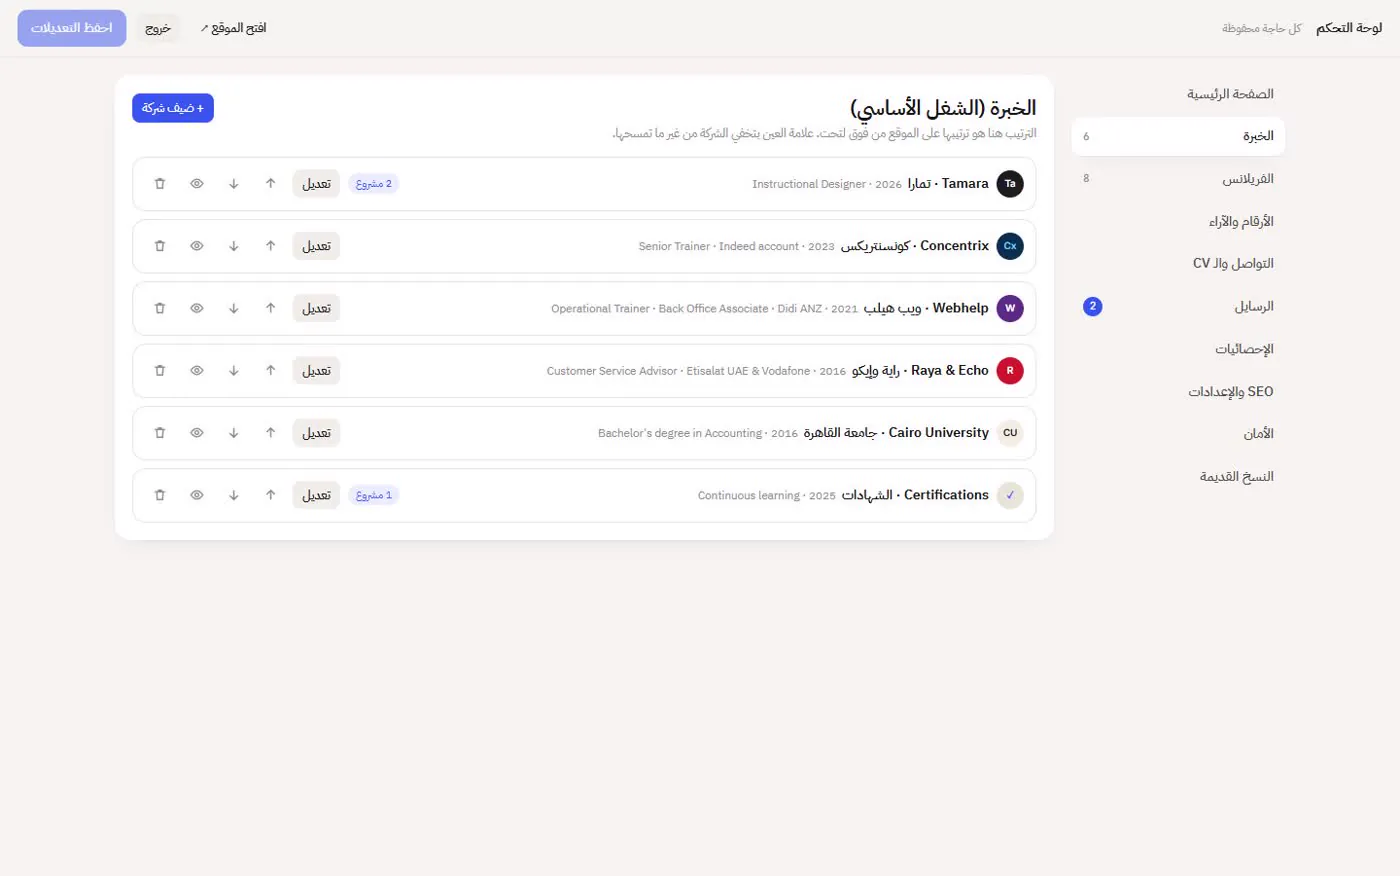Toggle visibility of Raya & Echo entry
The width and height of the screenshot is (1400, 876).
(x=197, y=371)
